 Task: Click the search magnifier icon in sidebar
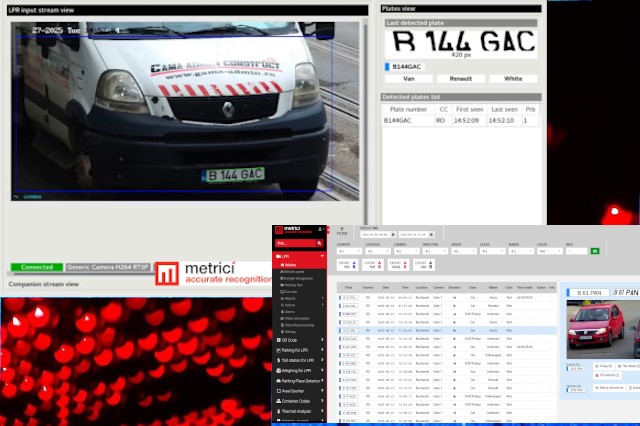coord(319,243)
